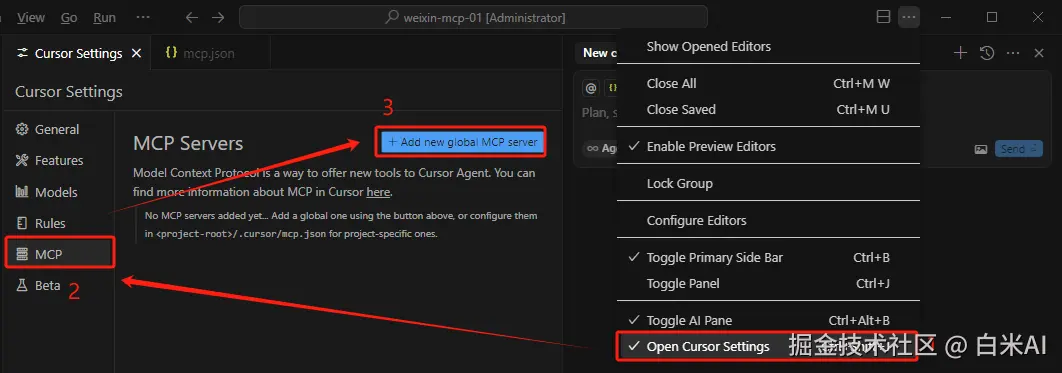Click the MCP Servers heading text
The width and height of the screenshot is (1062, 373).
coord(188,144)
